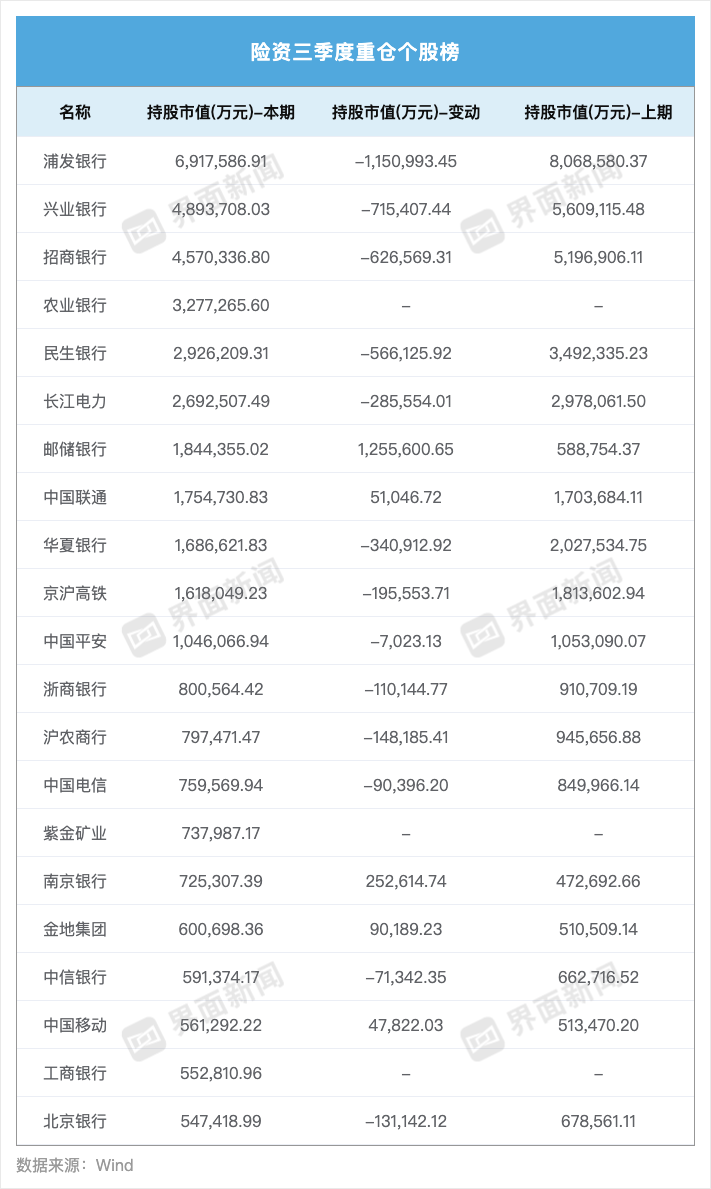Select the 京沪高铁 stock name
The width and height of the screenshot is (711, 1189).
(x=75, y=593)
